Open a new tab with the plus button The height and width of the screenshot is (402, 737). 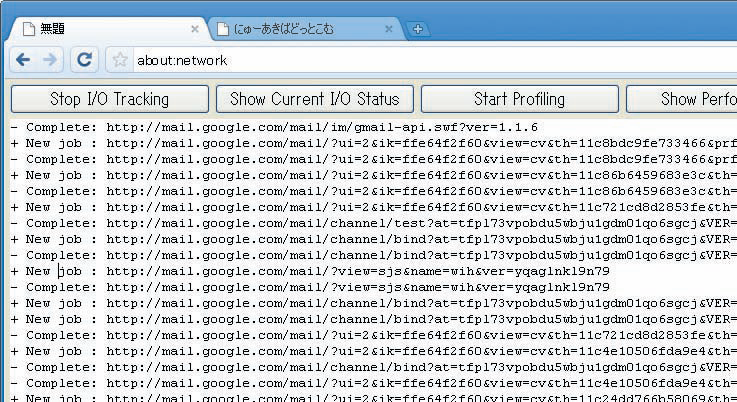417,29
